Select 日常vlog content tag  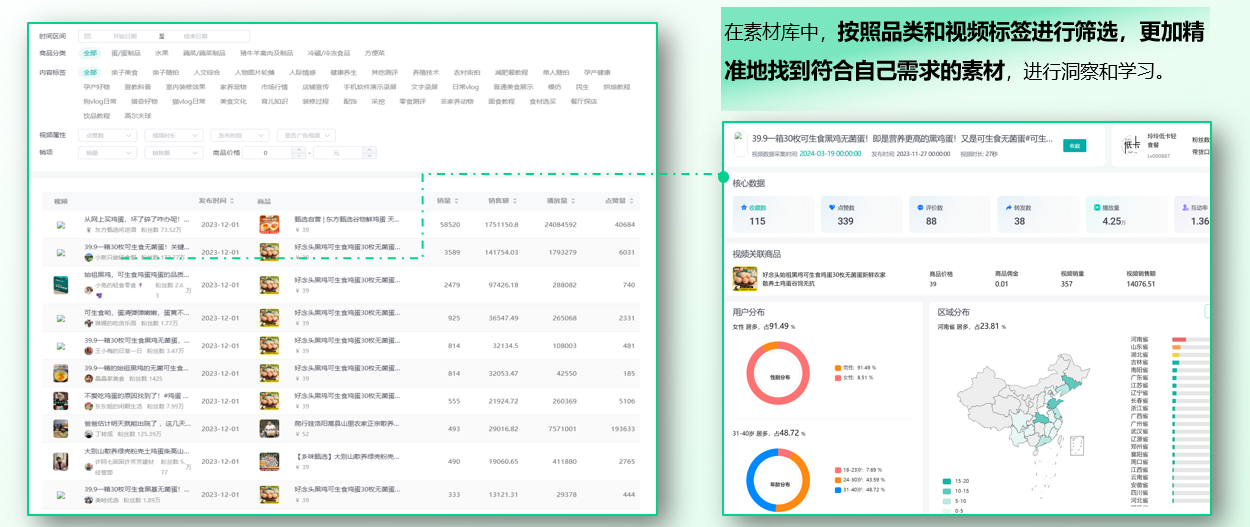click(x=466, y=87)
